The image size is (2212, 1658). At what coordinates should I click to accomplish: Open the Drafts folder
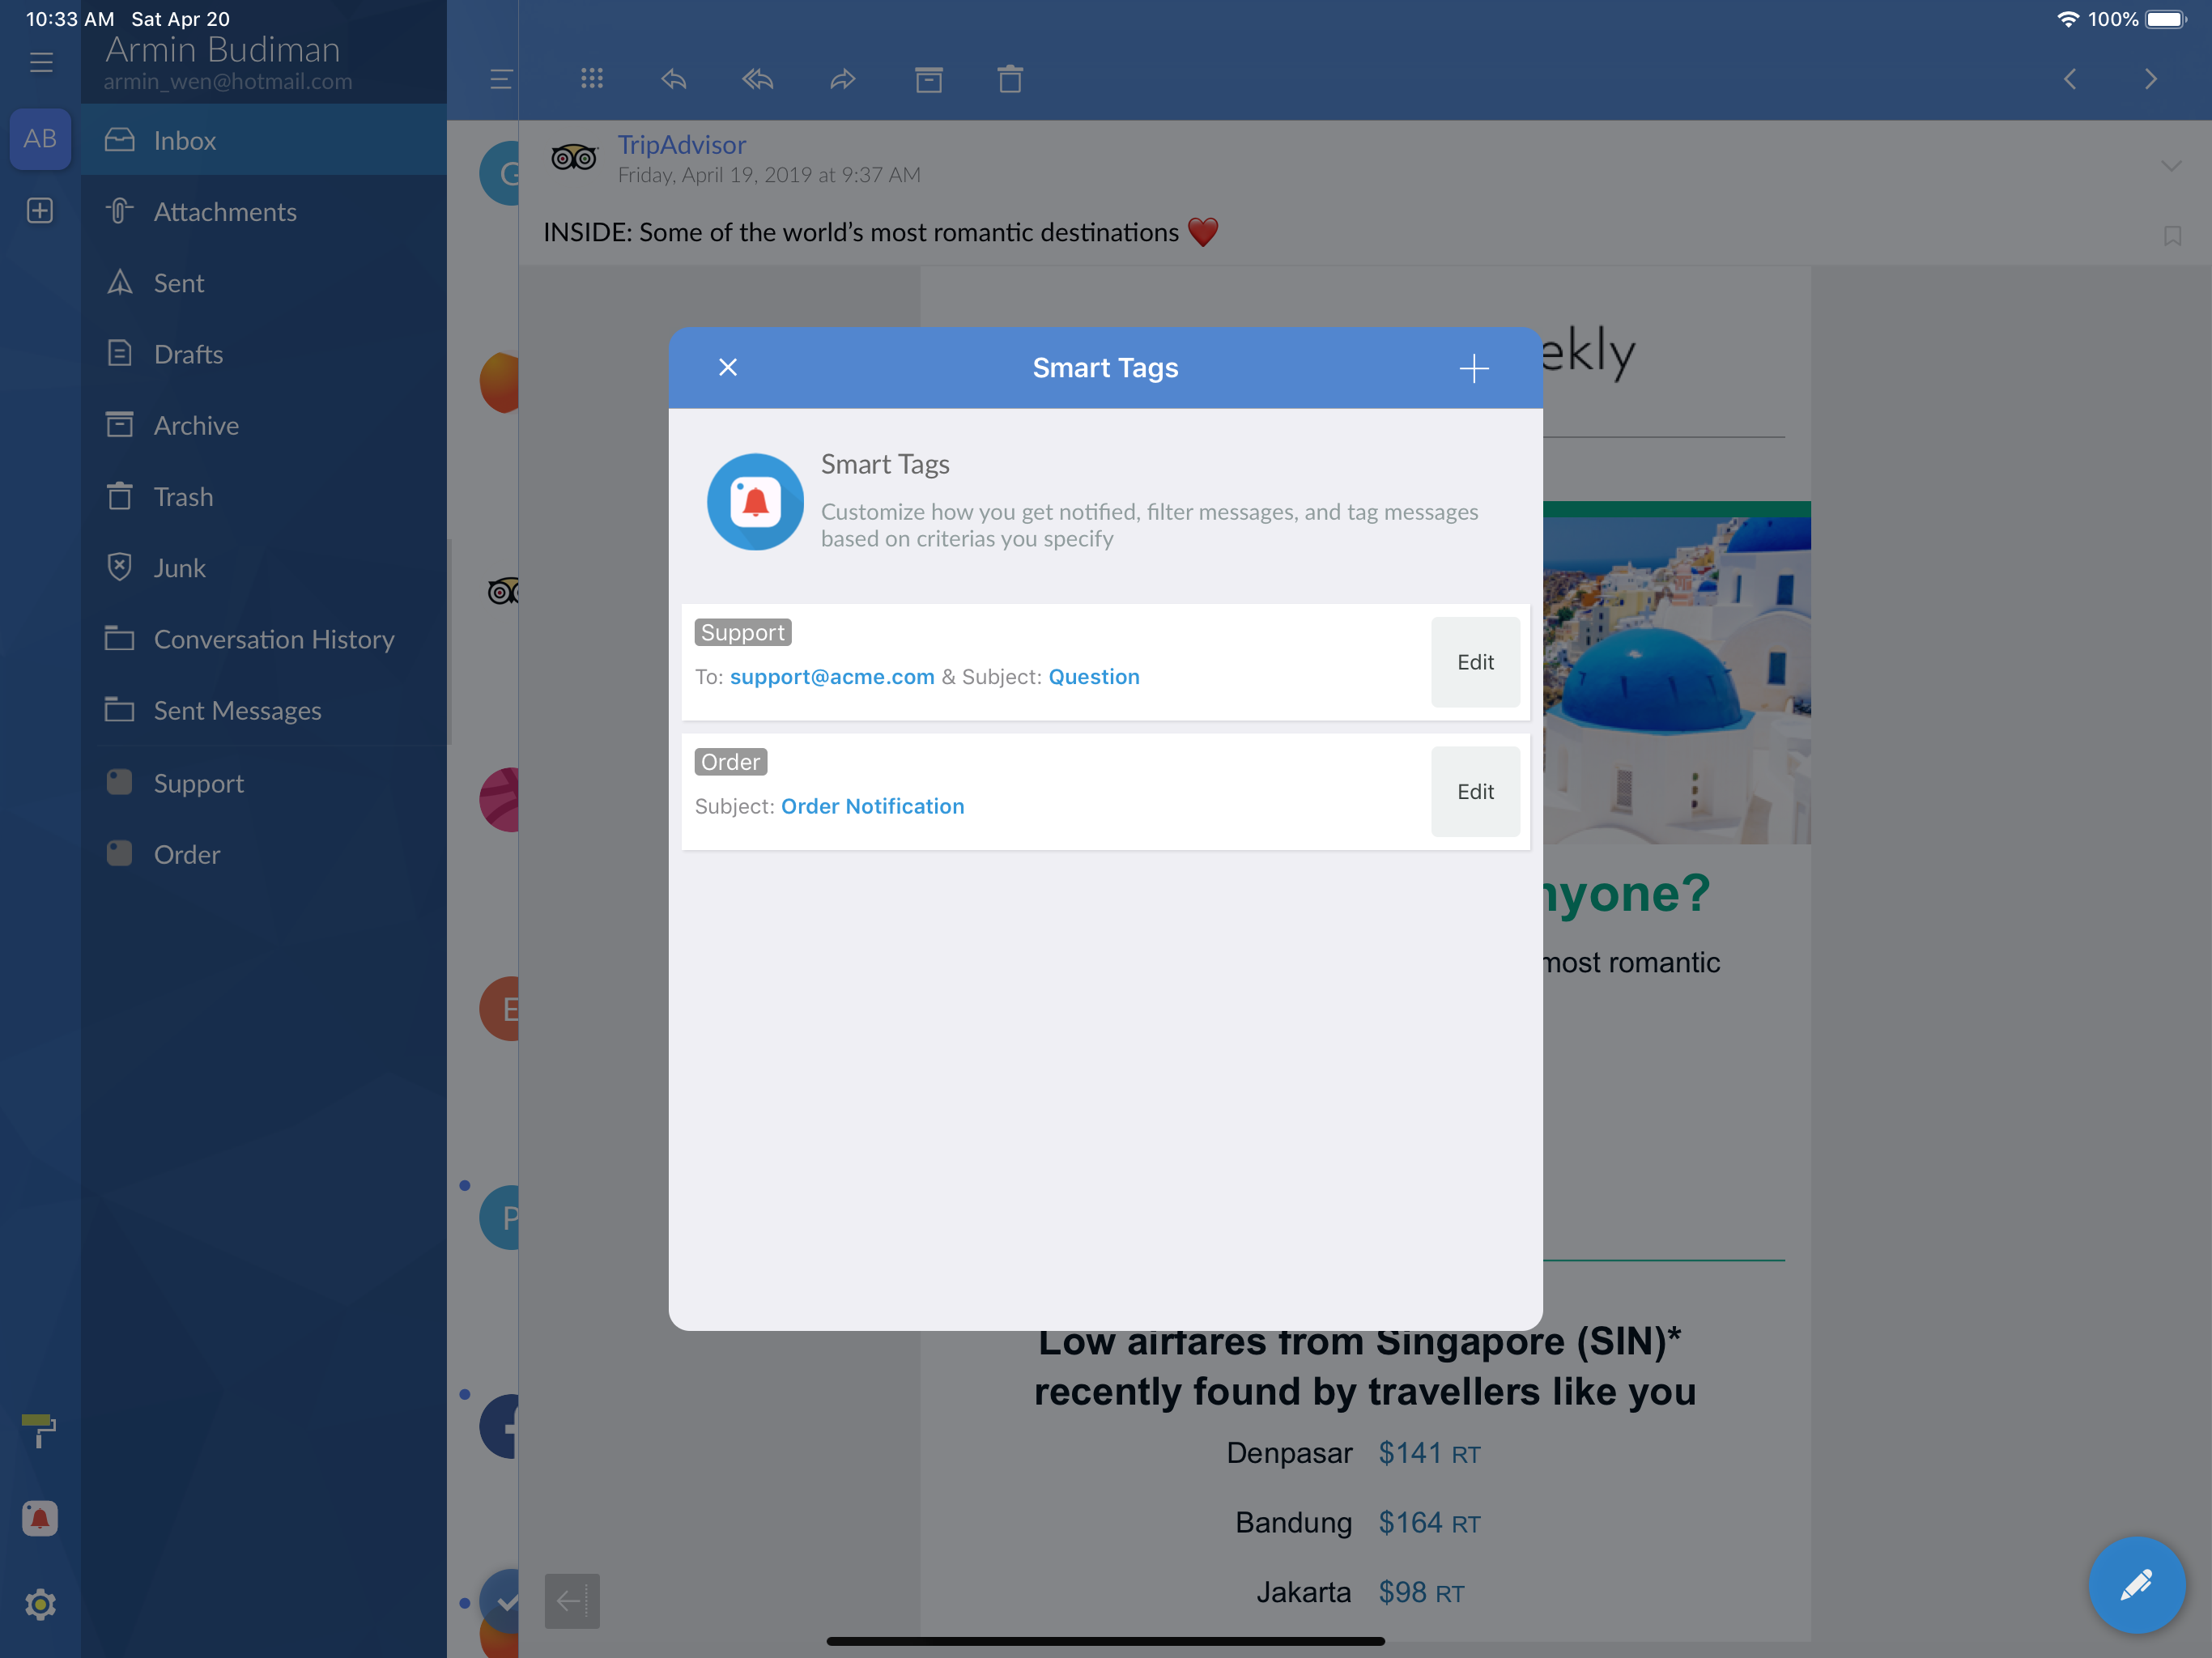pyautogui.click(x=188, y=354)
